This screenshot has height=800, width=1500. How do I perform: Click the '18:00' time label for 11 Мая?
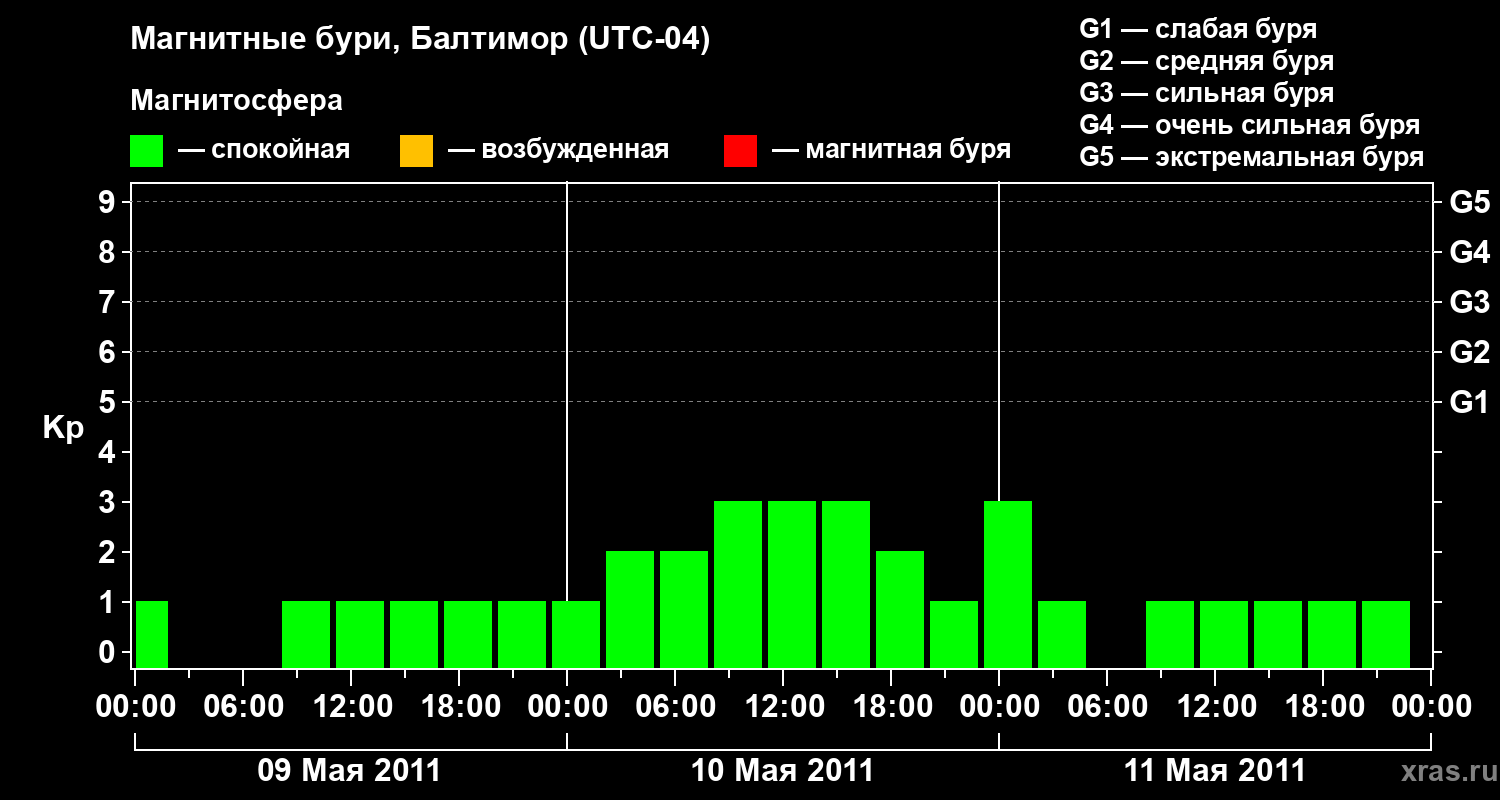1323,706
